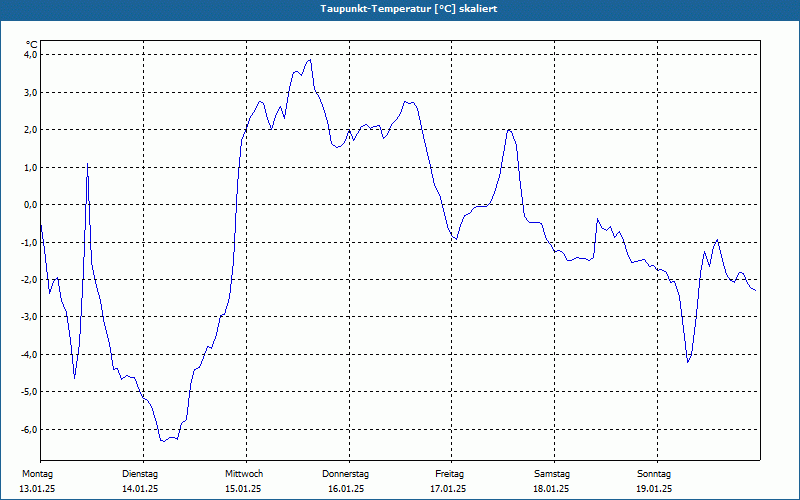Screen dimensions: 800x500
Task: Select the 4,0 y-axis label
Action: pyautogui.click(x=29, y=55)
